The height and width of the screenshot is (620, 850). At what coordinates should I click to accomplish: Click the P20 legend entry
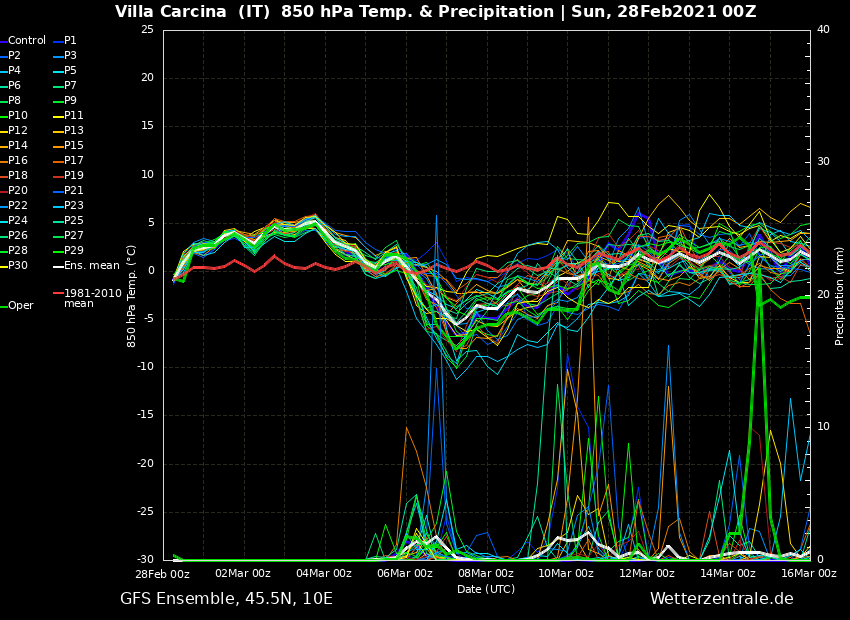point(18,191)
